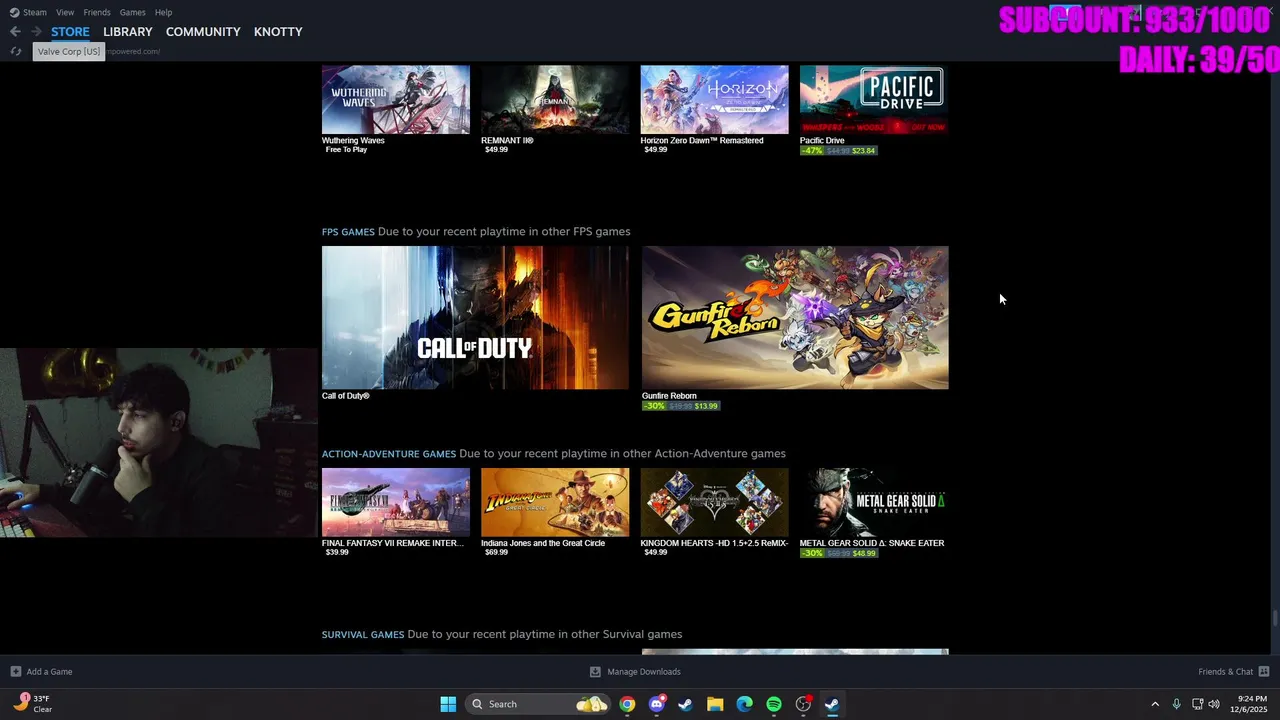Image resolution: width=1280 pixels, height=720 pixels.
Task: Click Indiana Jones $69.99 price
Action: pos(496,552)
